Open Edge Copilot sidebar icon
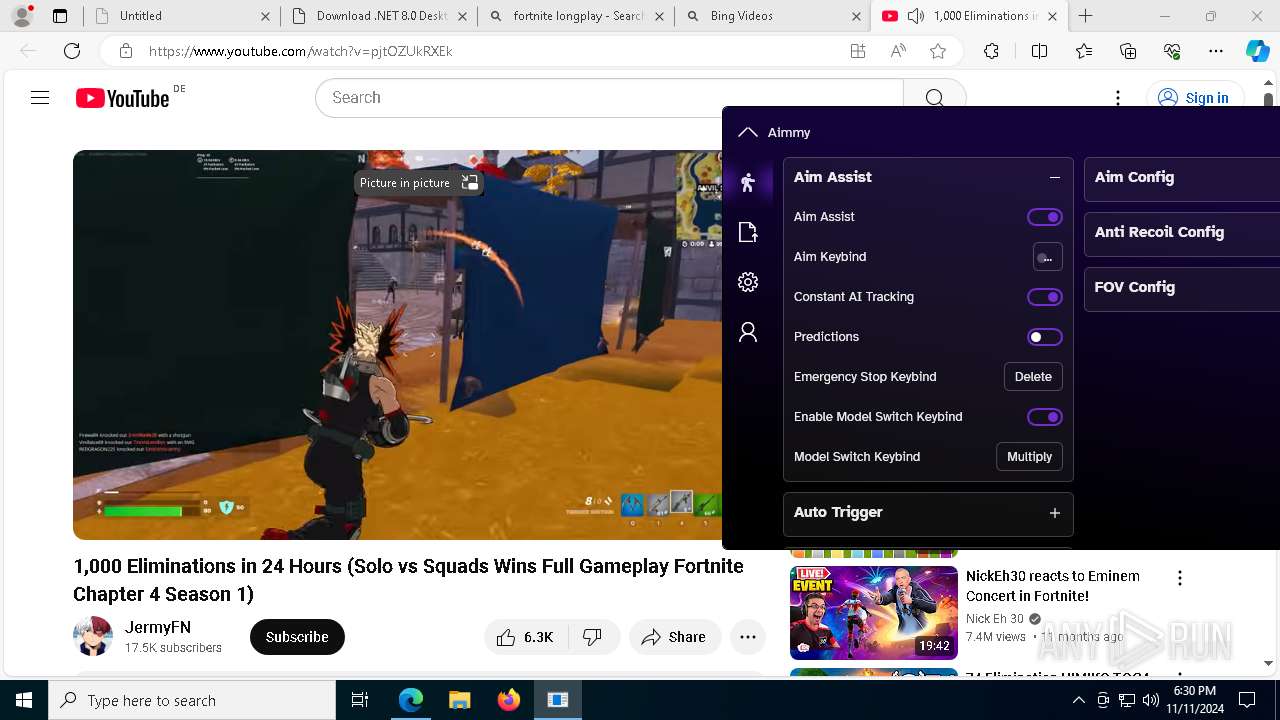The height and width of the screenshot is (720, 1280). tap(1257, 51)
